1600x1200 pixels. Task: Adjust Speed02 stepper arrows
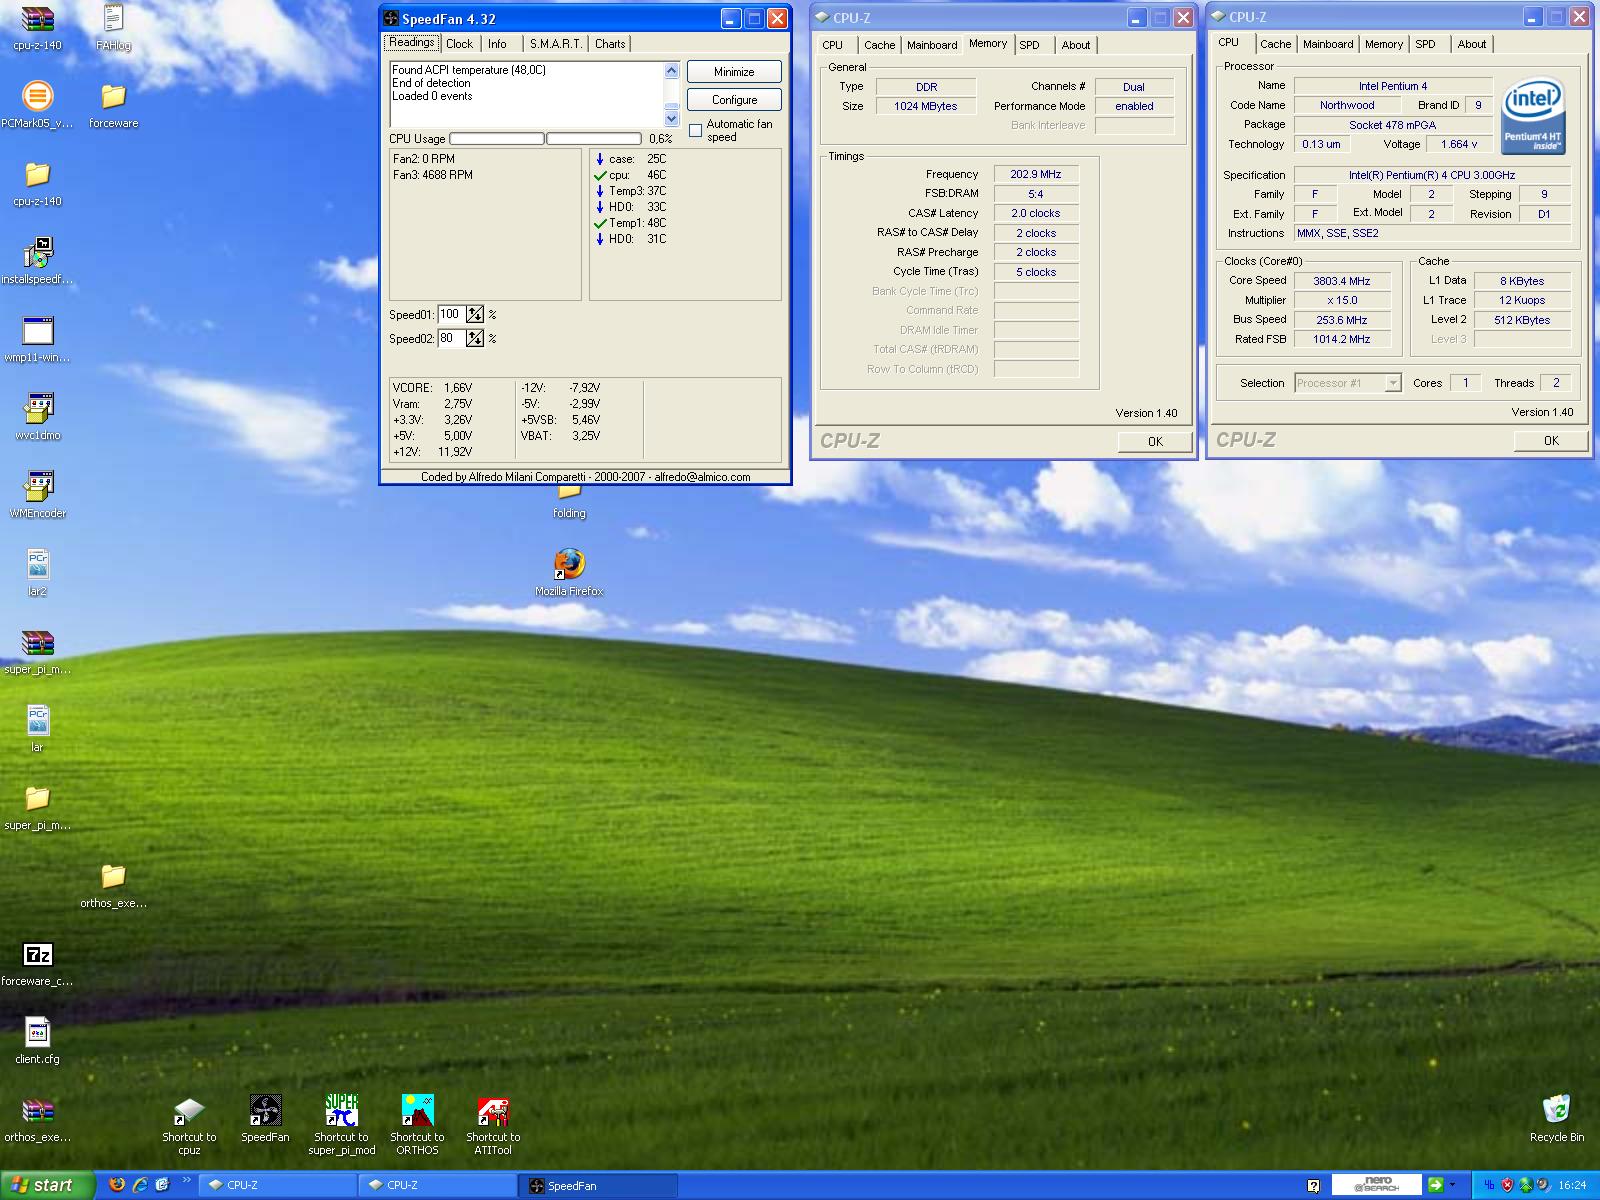pos(475,338)
